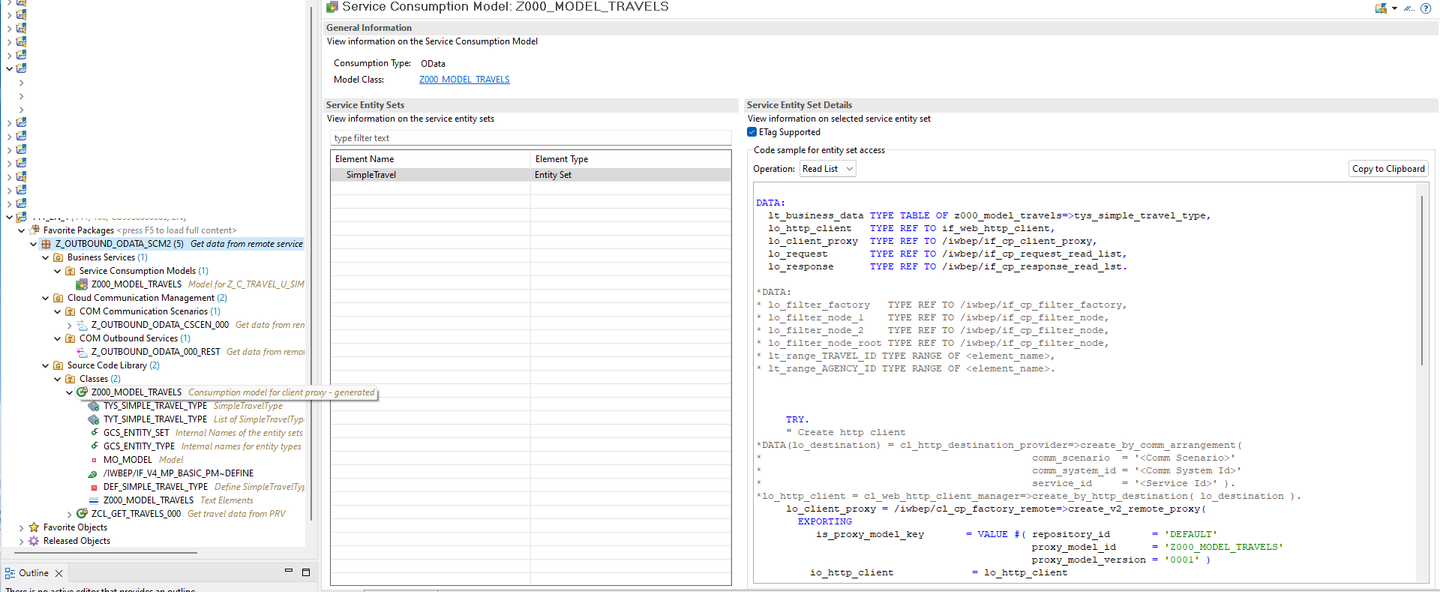This screenshot has width=1440, height=592.
Task: Expand the Favorite Objects node
Action: [x=22, y=527]
